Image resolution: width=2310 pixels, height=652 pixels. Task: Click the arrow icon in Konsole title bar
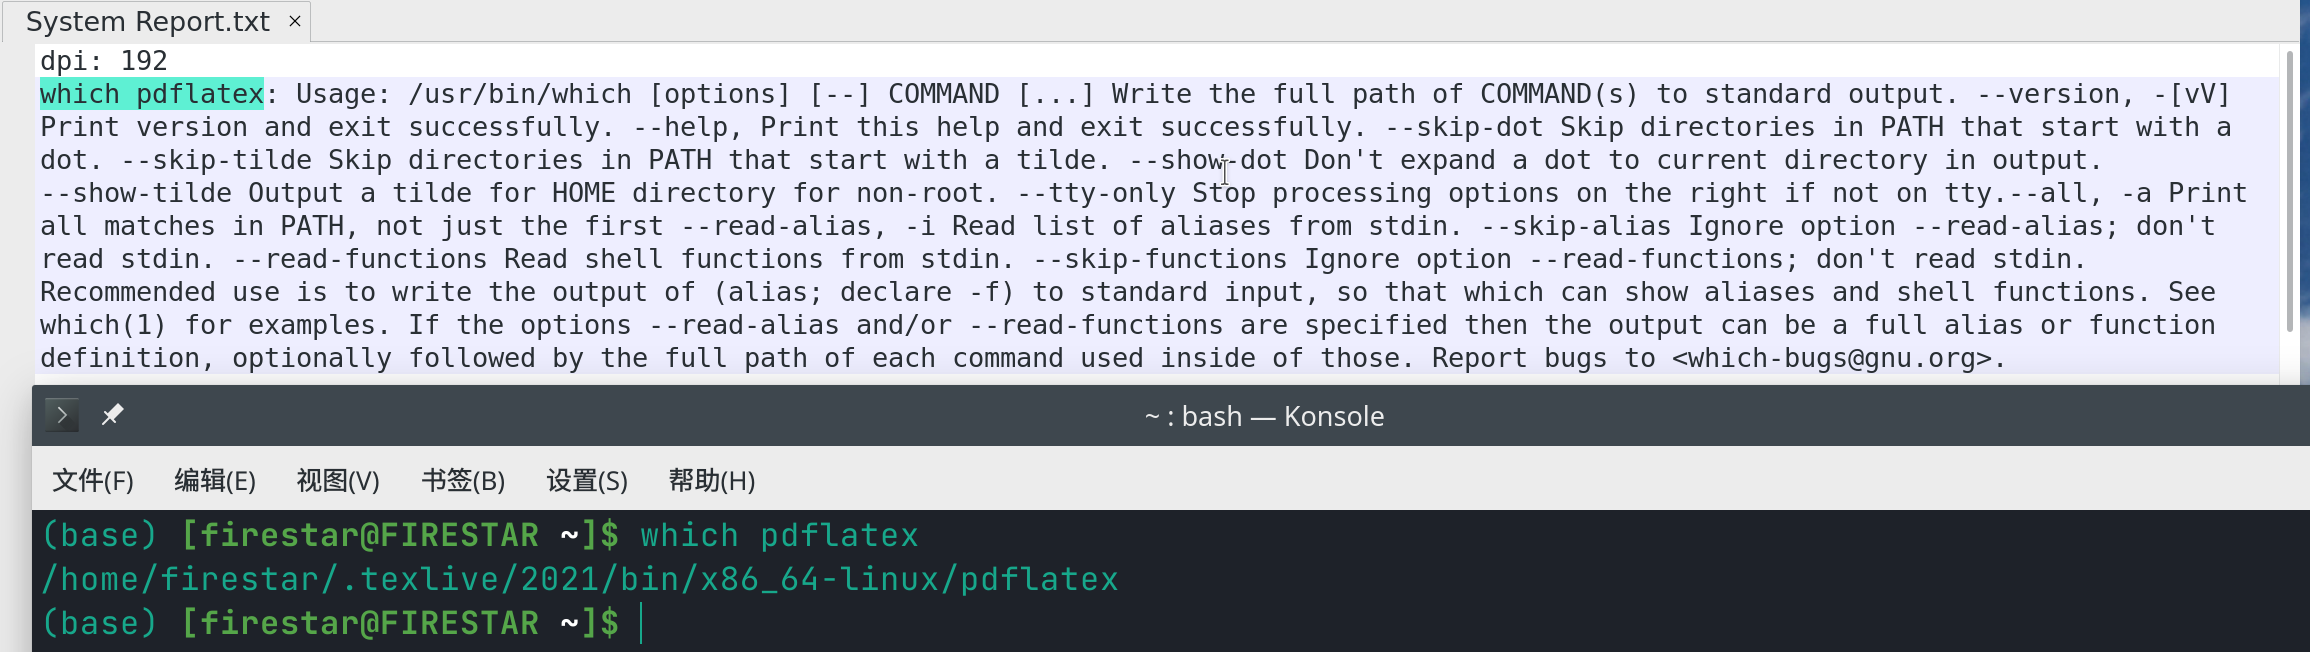[61, 414]
